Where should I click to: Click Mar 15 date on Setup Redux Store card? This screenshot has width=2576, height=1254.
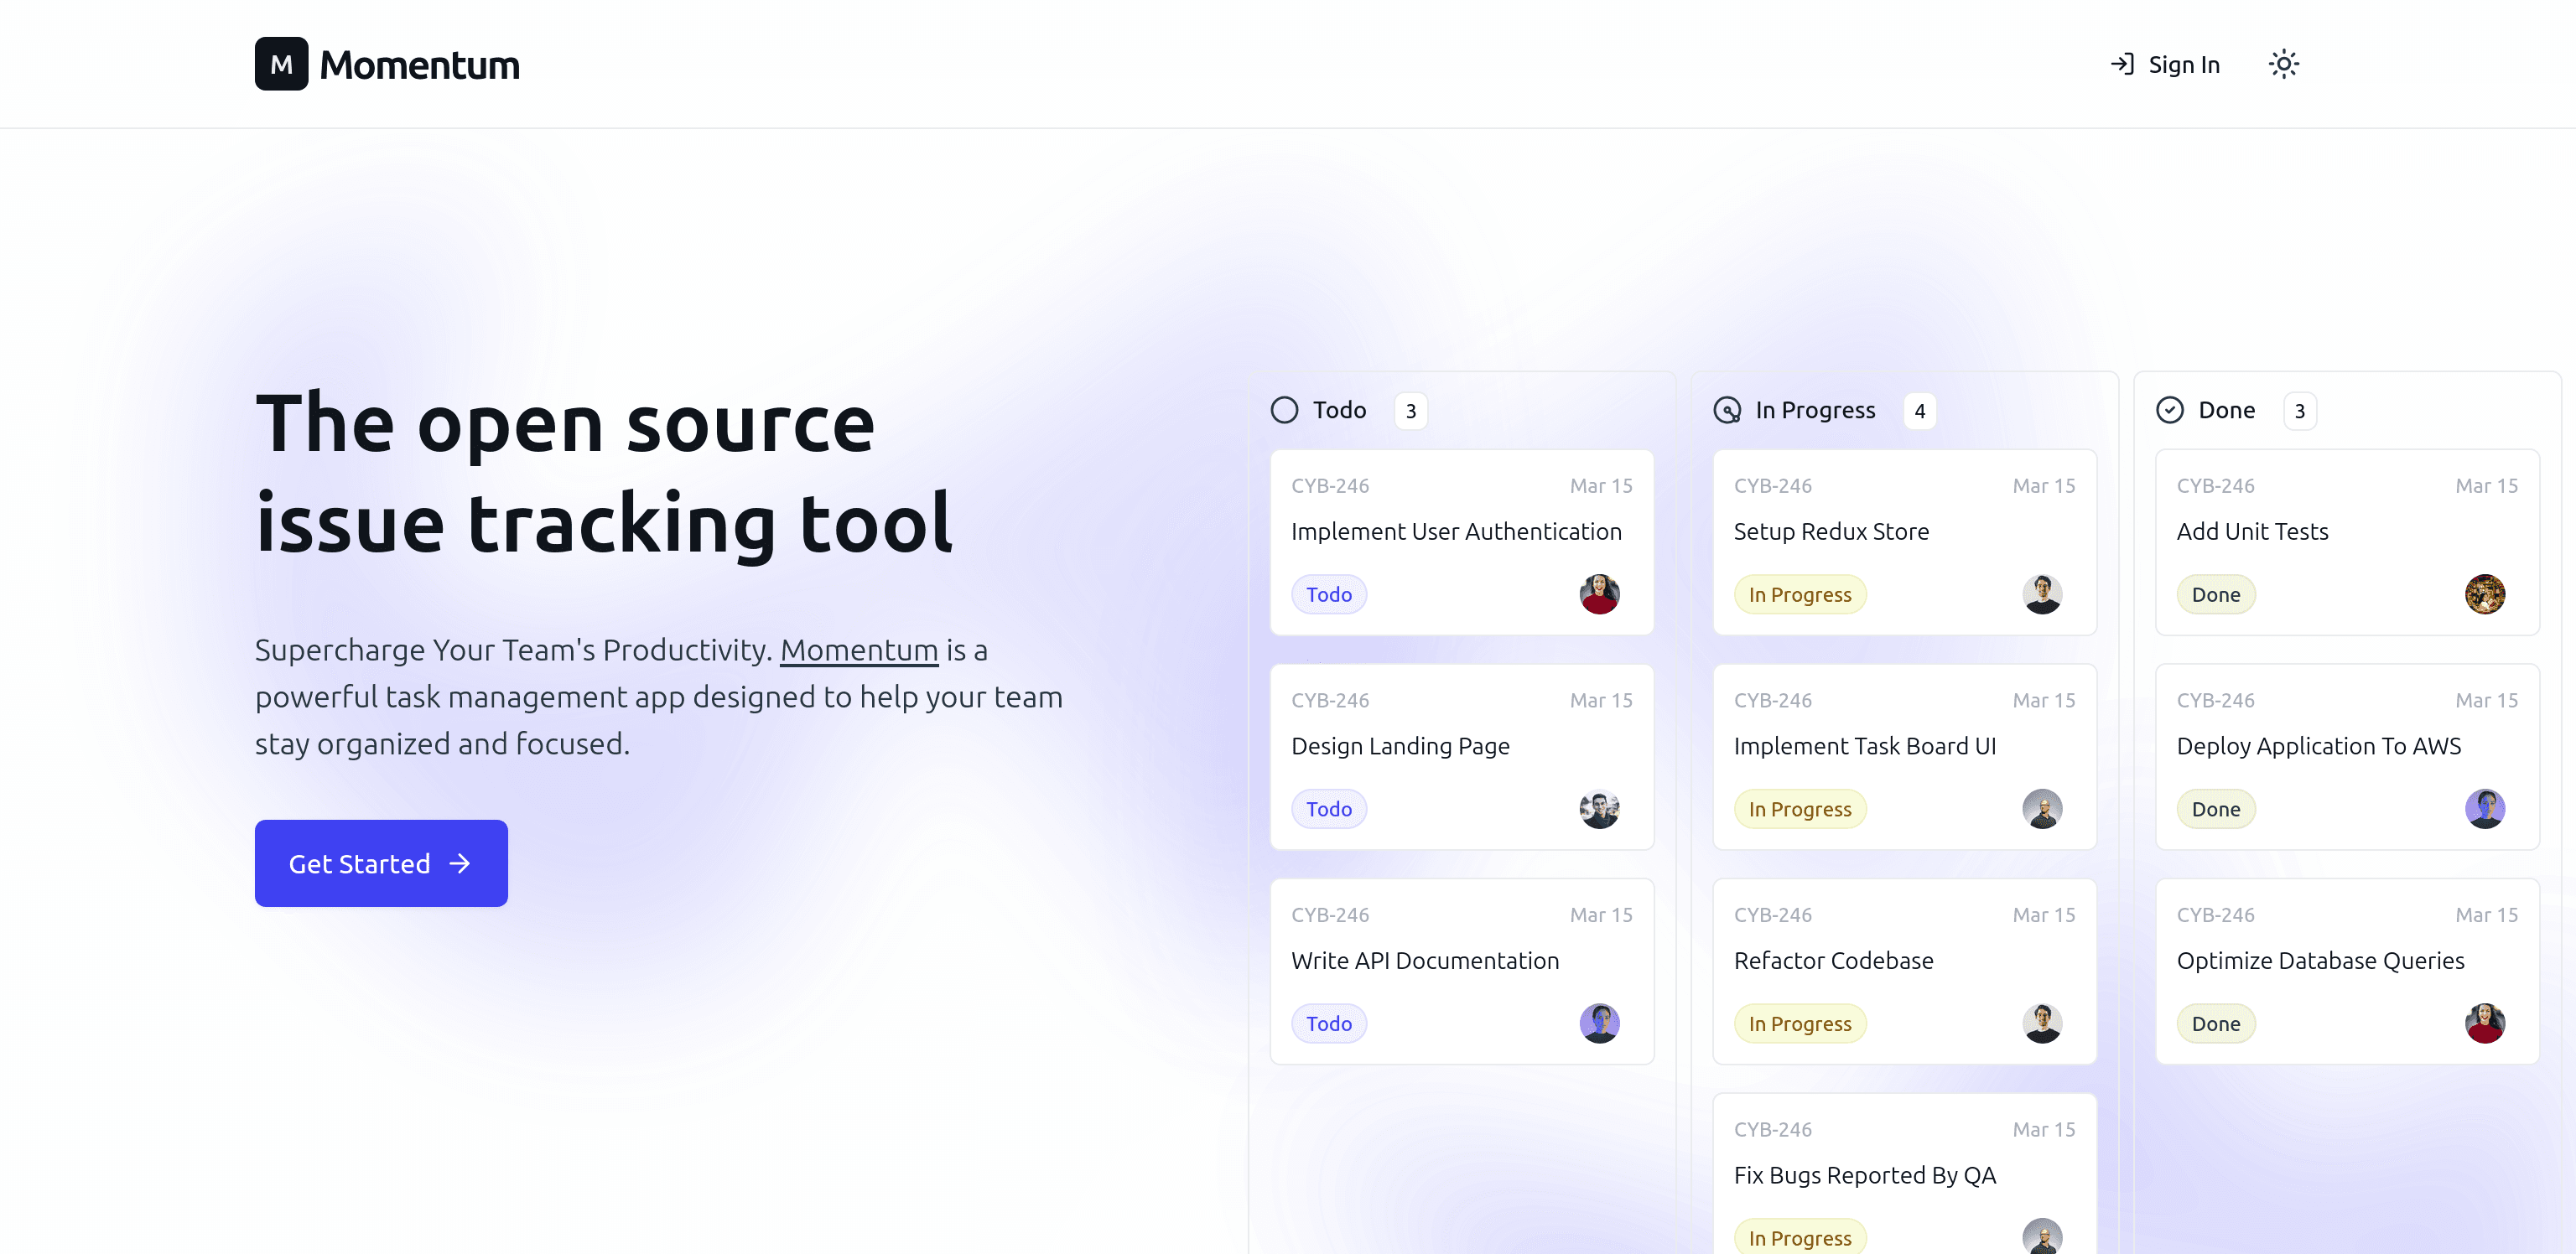[x=2044, y=486]
